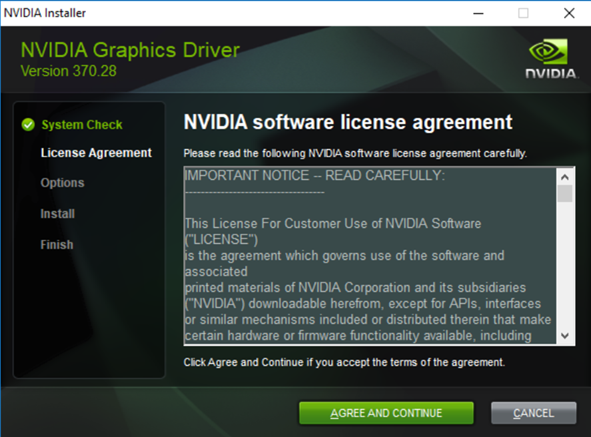Click the IMPORTANT NOTICE heading text

tap(315, 175)
